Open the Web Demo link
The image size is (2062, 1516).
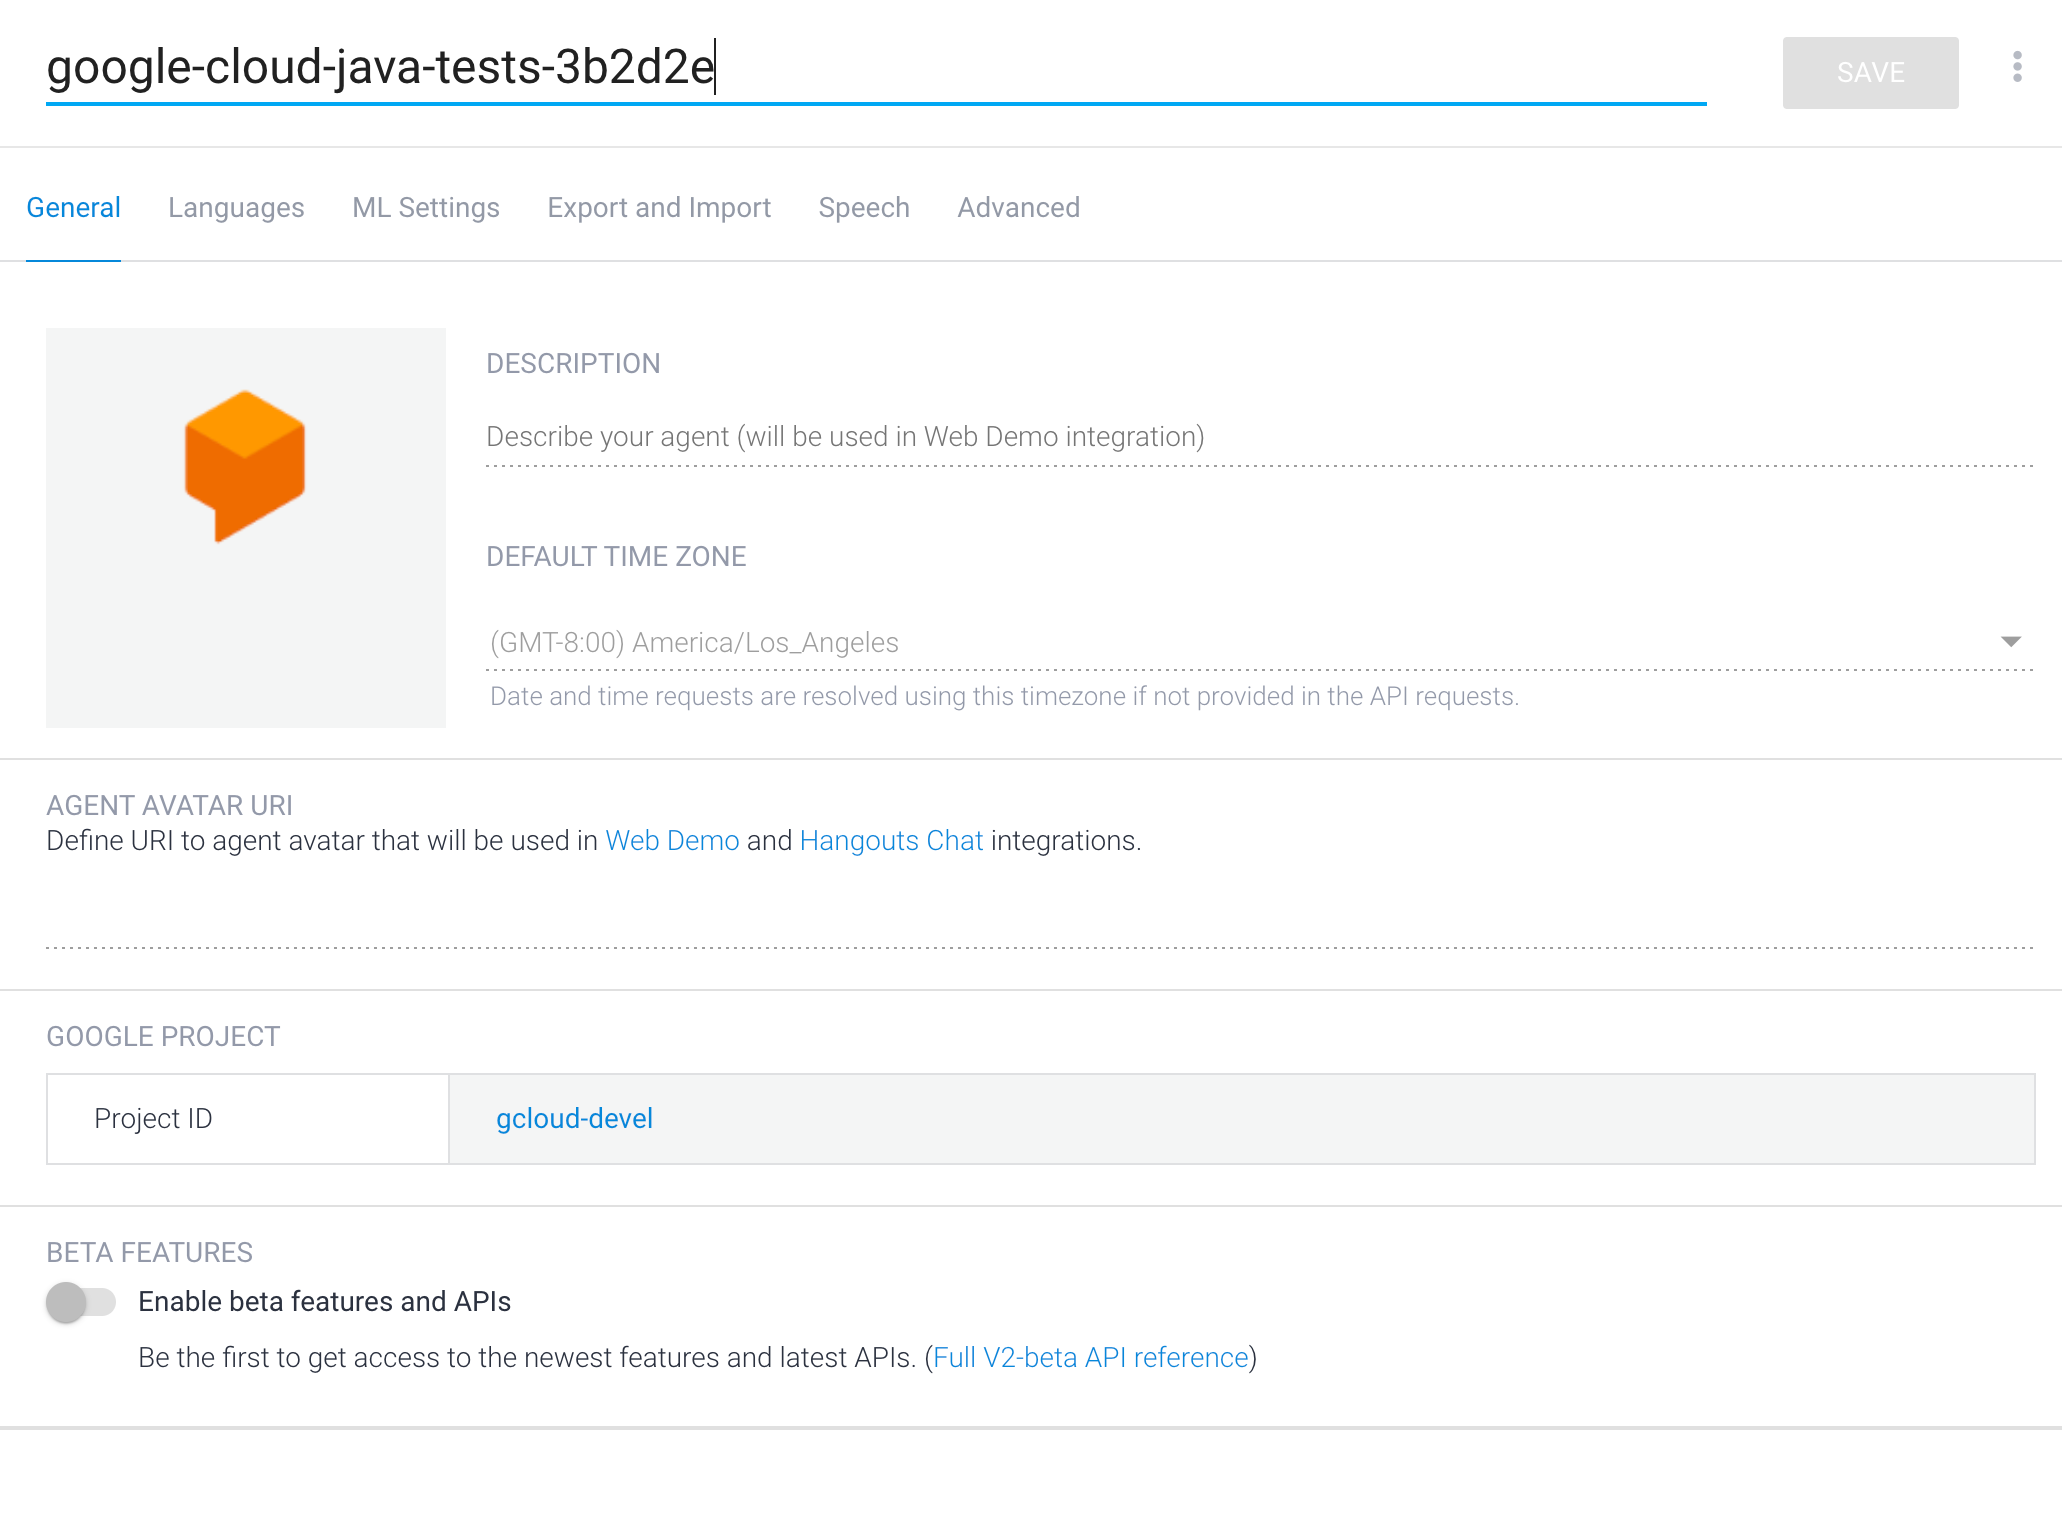pos(672,840)
